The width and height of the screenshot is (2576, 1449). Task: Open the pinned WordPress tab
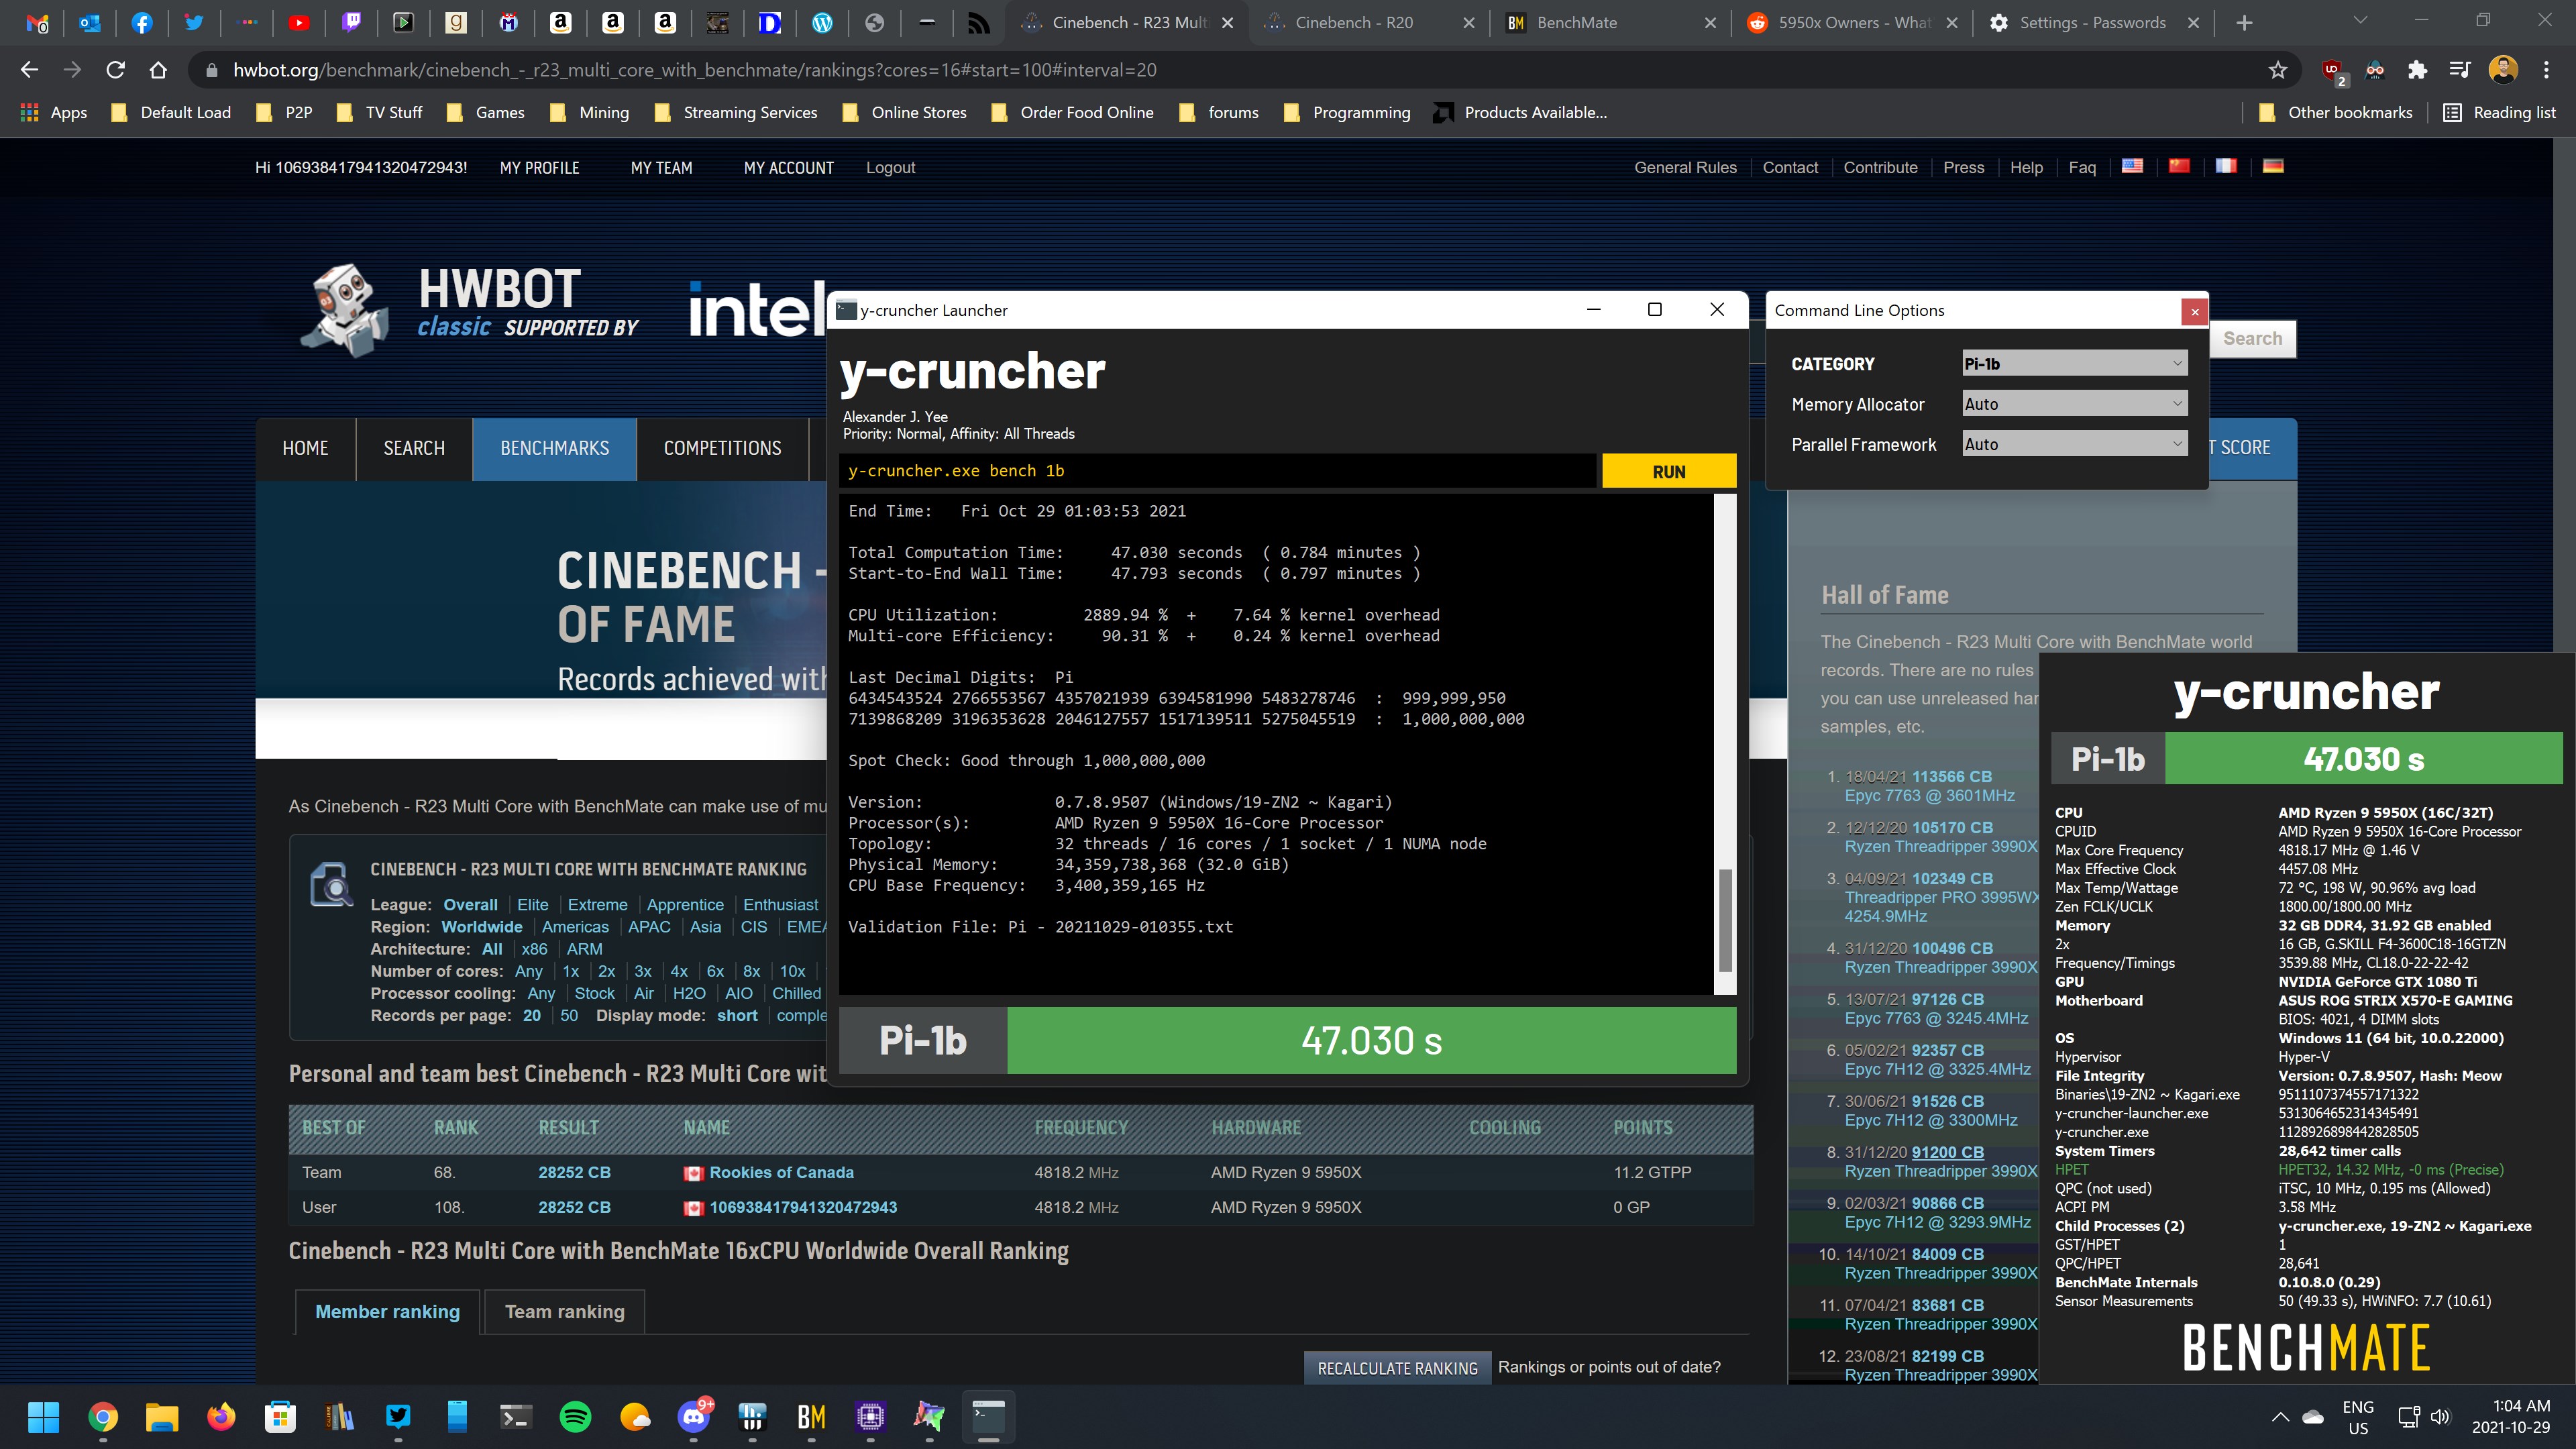coord(822,22)
